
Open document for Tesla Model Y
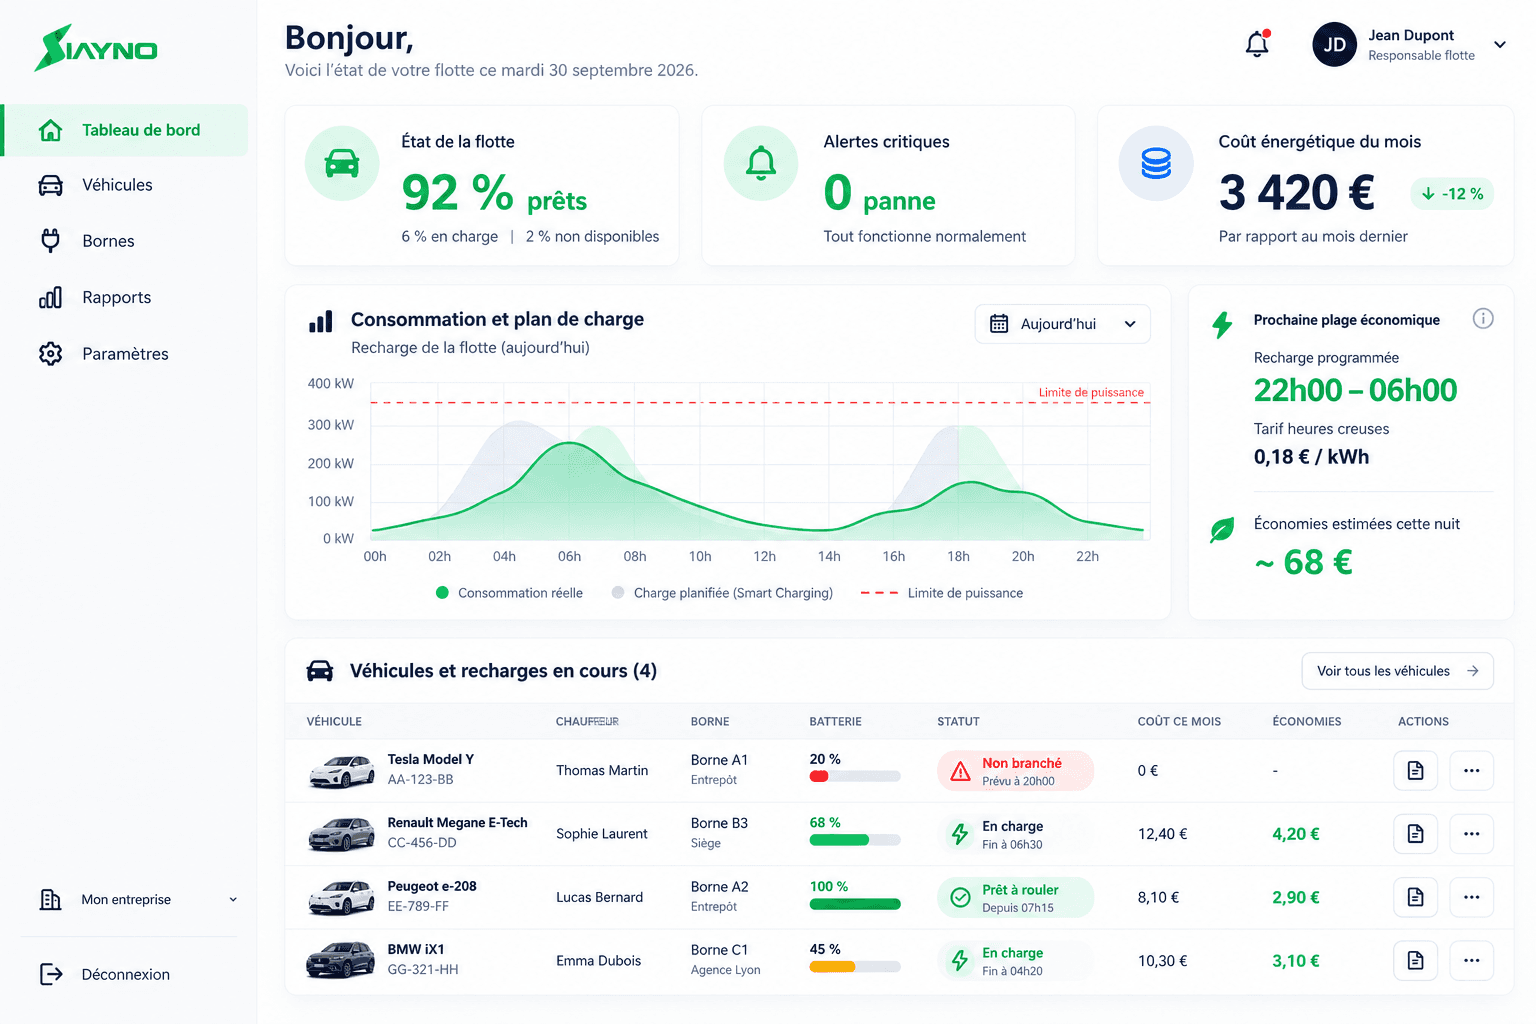pos(1415,771)
